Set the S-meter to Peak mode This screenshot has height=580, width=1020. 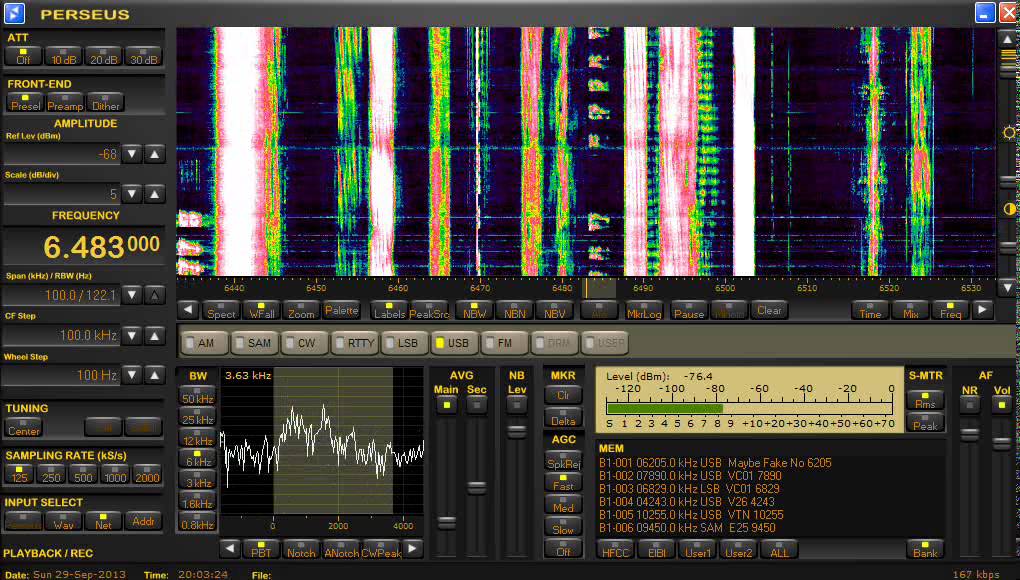925,421
